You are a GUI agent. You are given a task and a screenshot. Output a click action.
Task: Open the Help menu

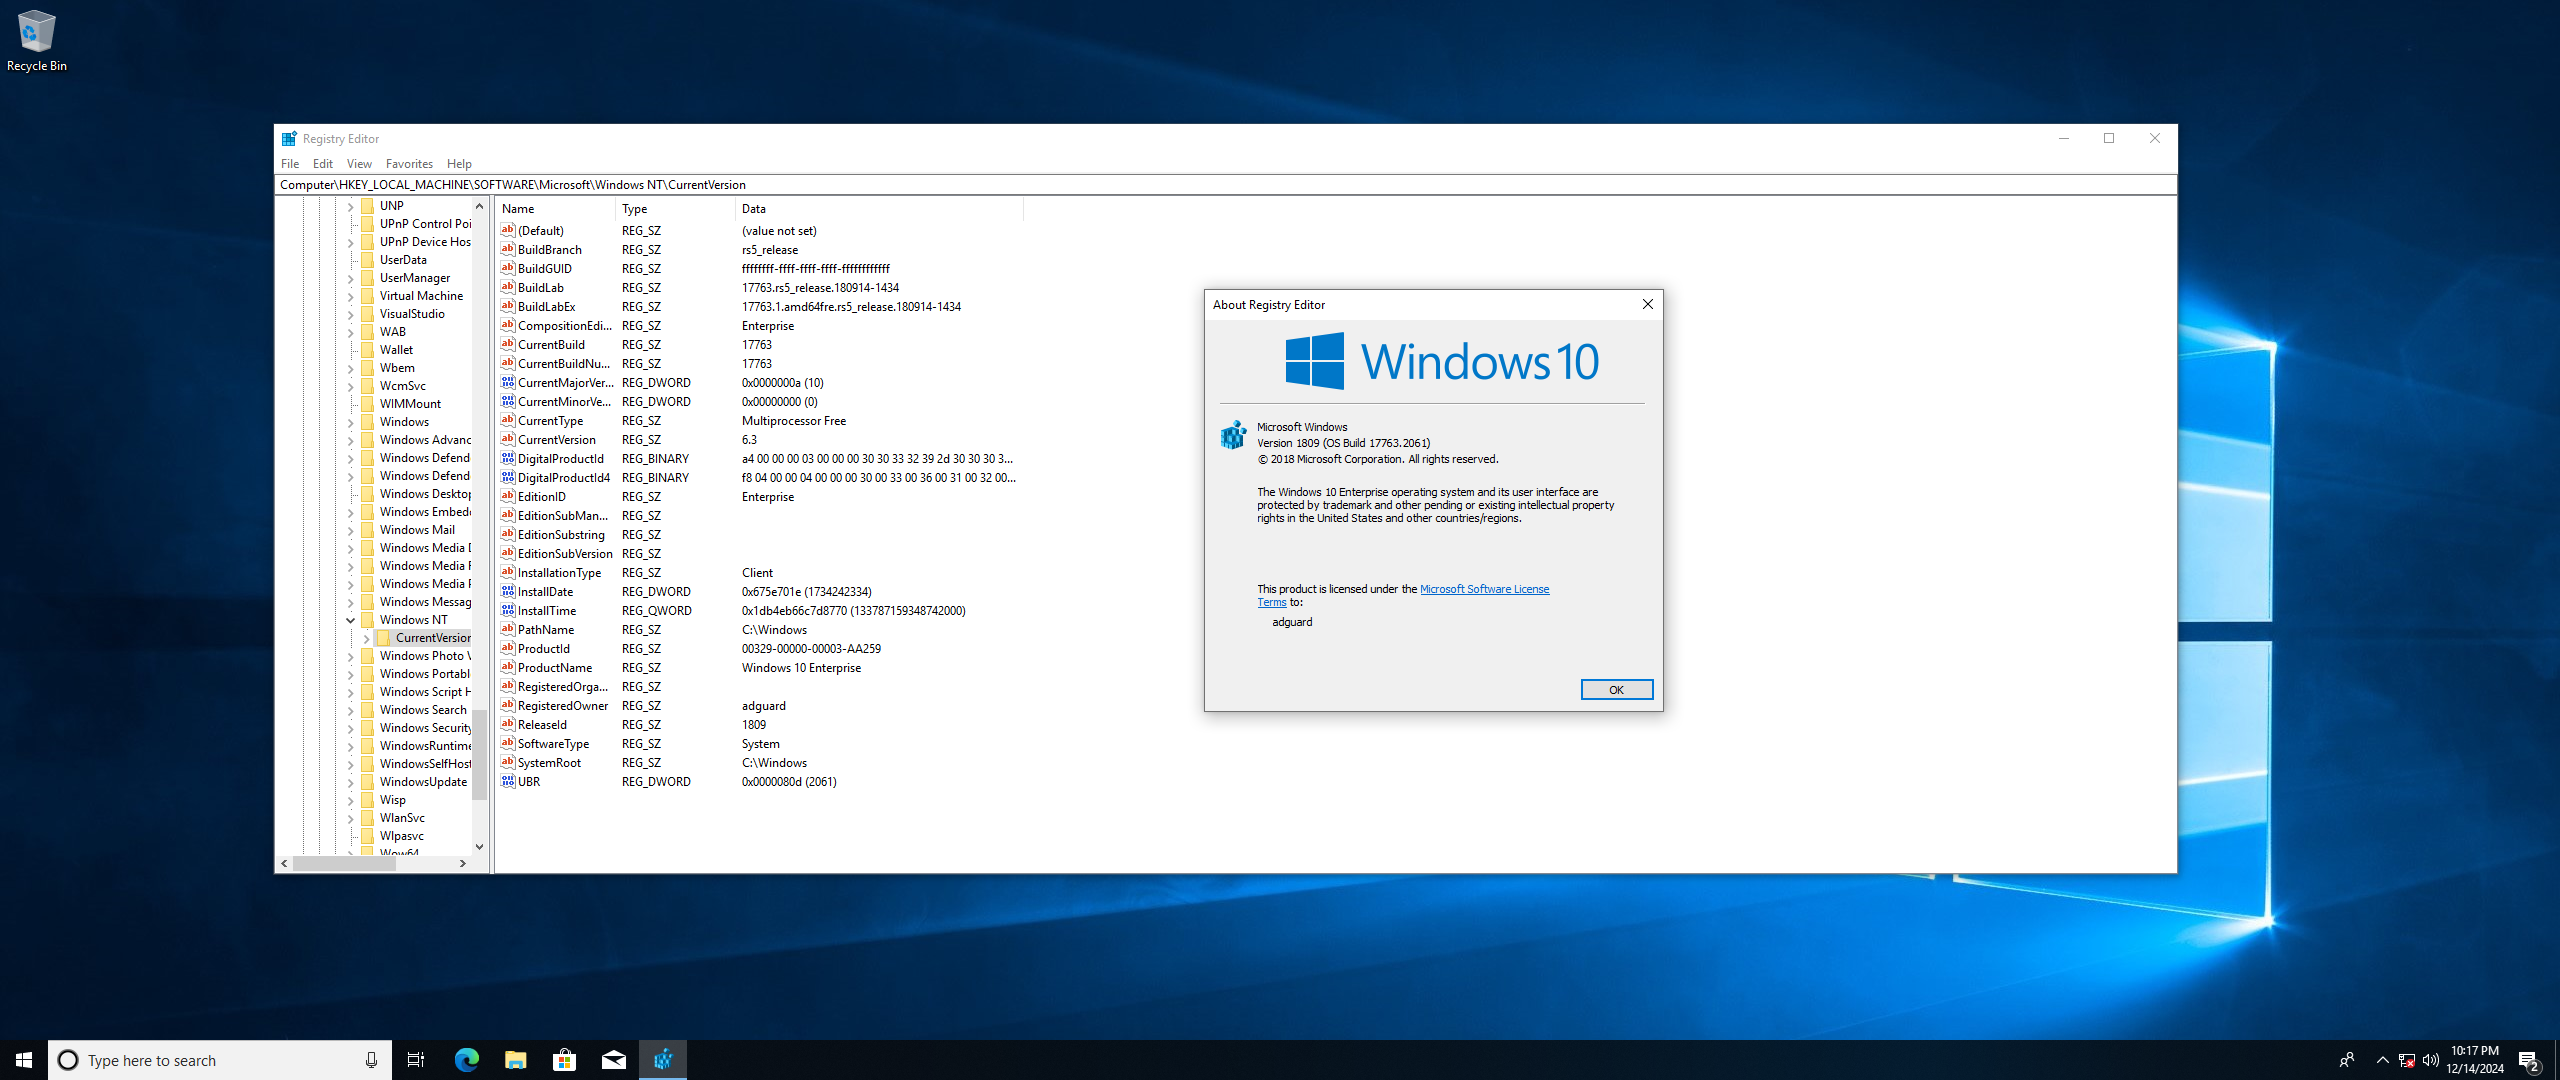(x=459, y=164)
